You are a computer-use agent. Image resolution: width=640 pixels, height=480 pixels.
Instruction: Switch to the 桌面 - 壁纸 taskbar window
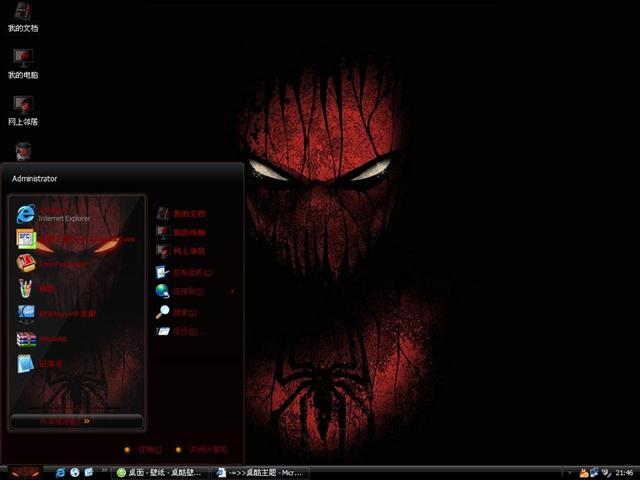pyautogui.click(x=160, y=472)
